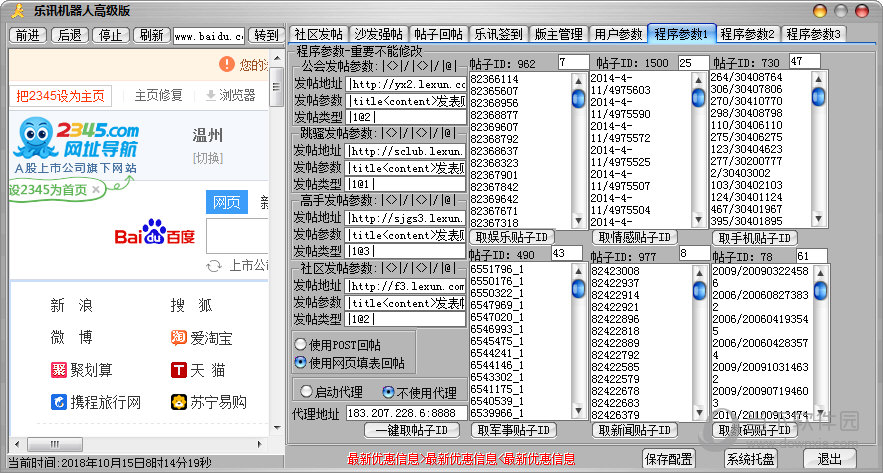The image size is (883, 473).
Task: Select the 程序参数2 tab
Action: coord(748,34)
